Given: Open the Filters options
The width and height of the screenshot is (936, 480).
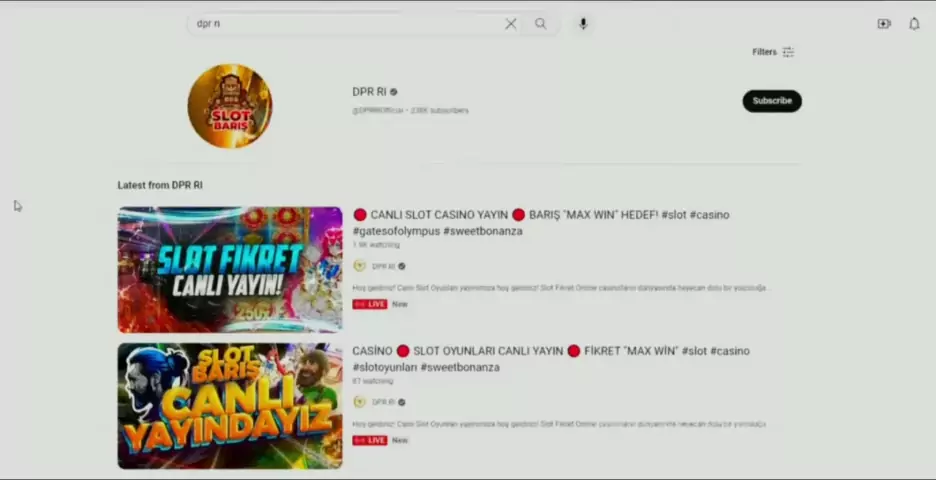Looking at the screenshot, I should click(x=773, y=52).
